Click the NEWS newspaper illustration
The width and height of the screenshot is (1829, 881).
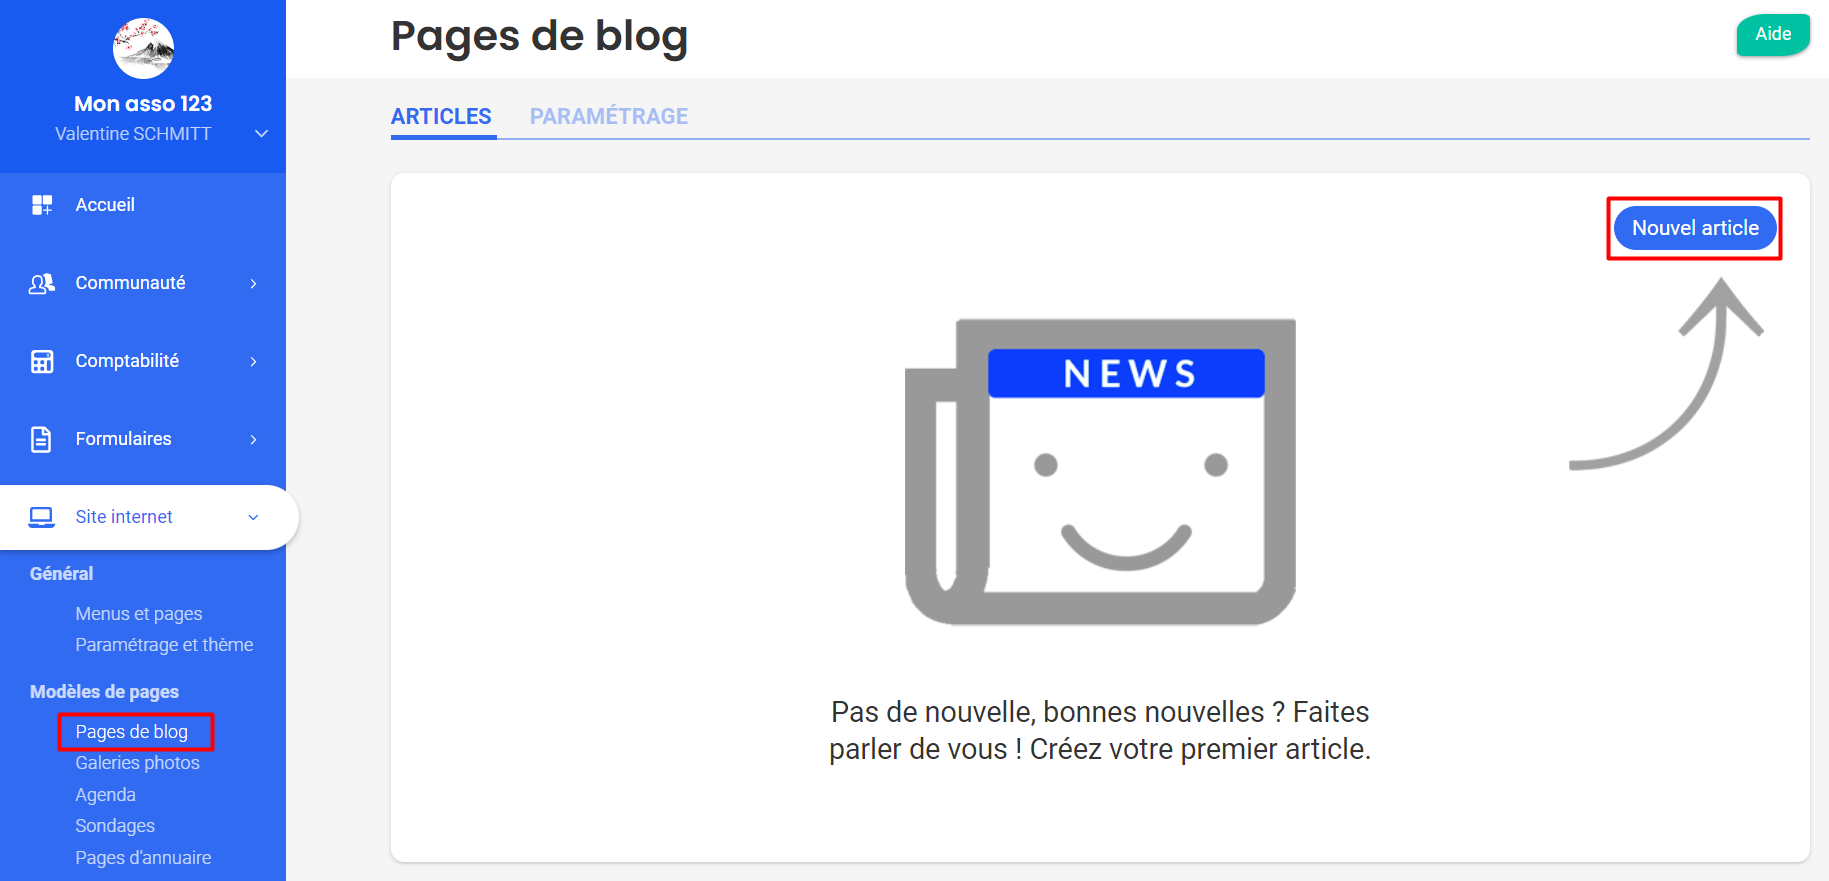(1100, 472)
